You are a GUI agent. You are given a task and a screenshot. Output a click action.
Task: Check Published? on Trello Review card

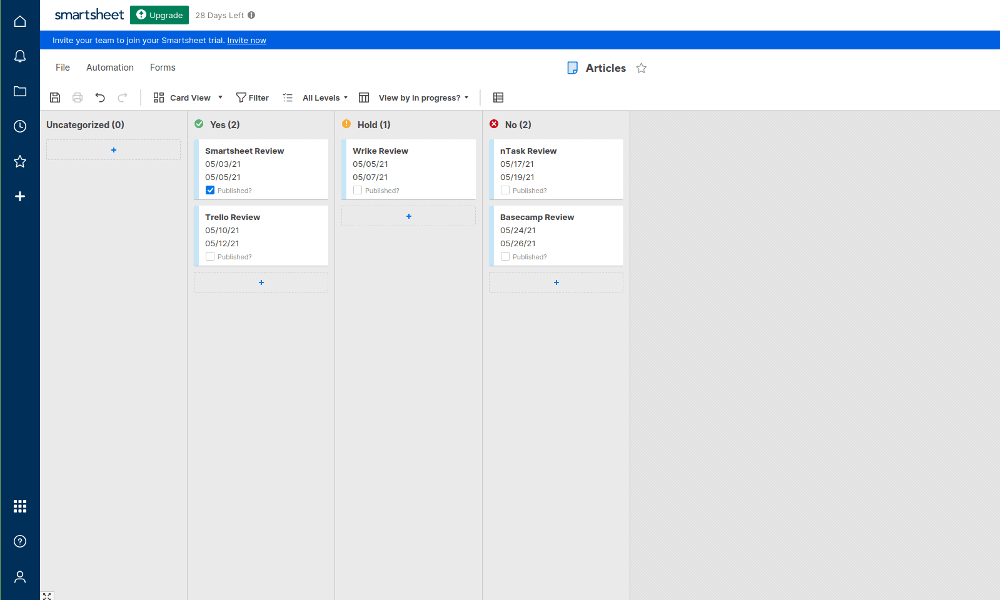[210, 256]
